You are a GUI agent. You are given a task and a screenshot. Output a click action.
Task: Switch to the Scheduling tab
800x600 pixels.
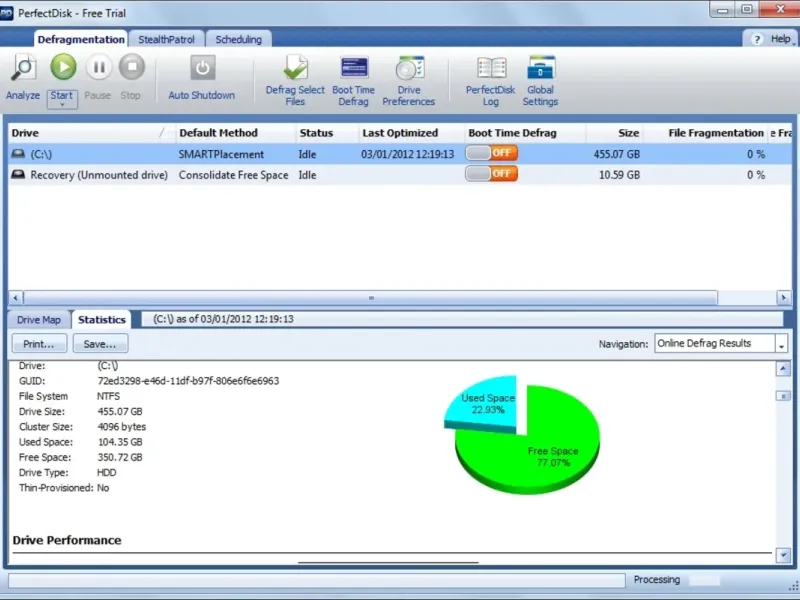click(x=238, y=39)
